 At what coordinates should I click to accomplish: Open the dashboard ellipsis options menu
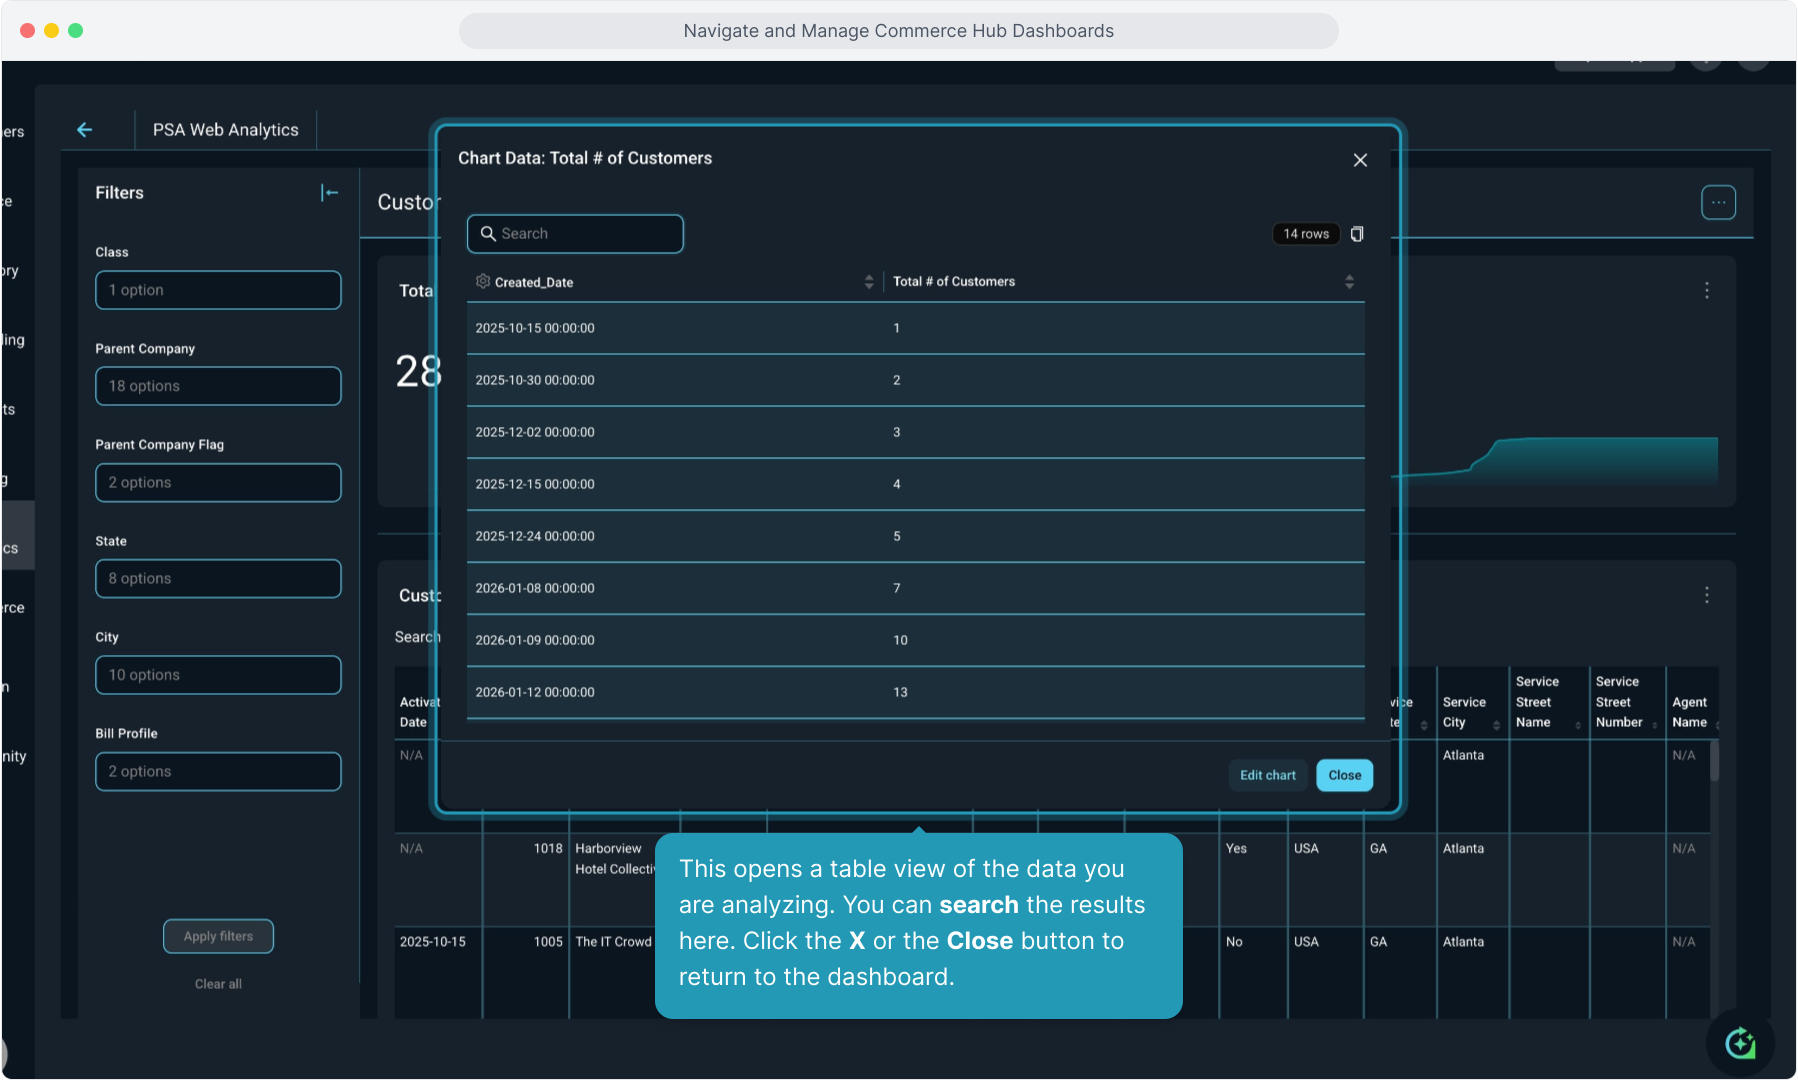click(x=1718, y=203)
